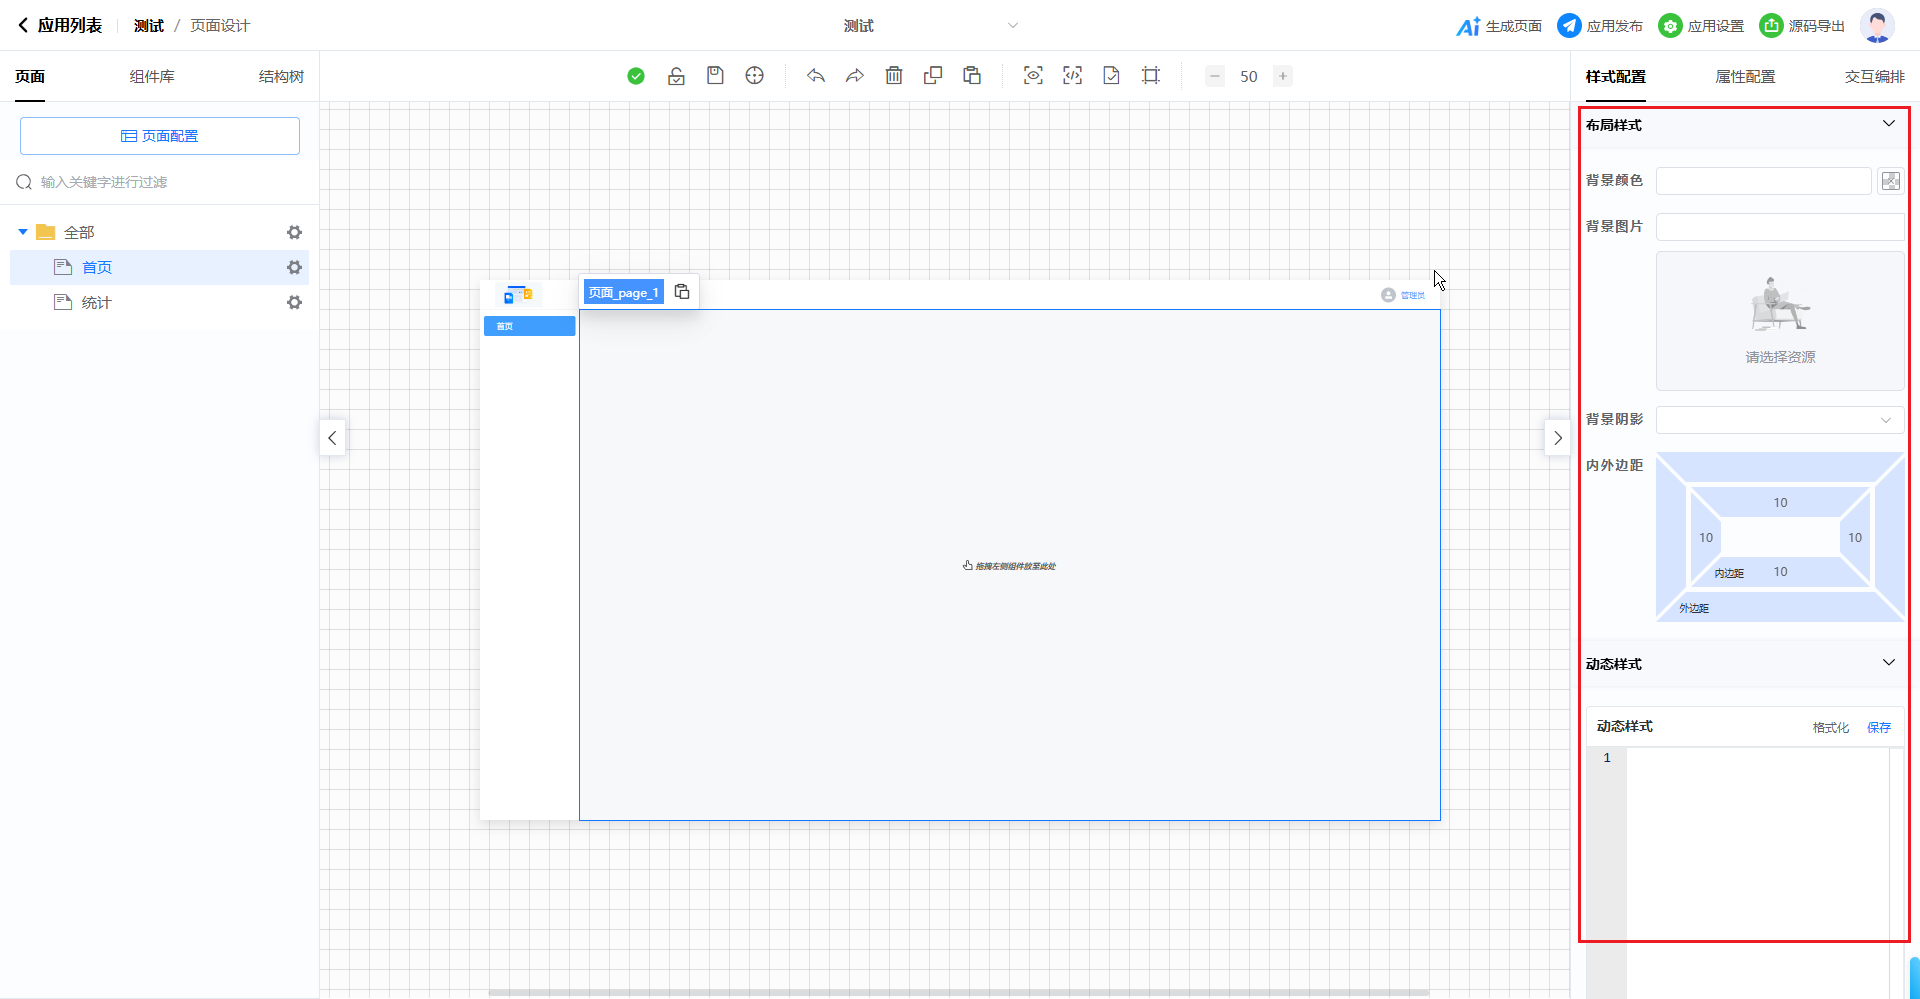Increase zoom with the plus stepper
Viewport: 1920px width, 999px height.
pyautogui.click(x=1282, y=76)
